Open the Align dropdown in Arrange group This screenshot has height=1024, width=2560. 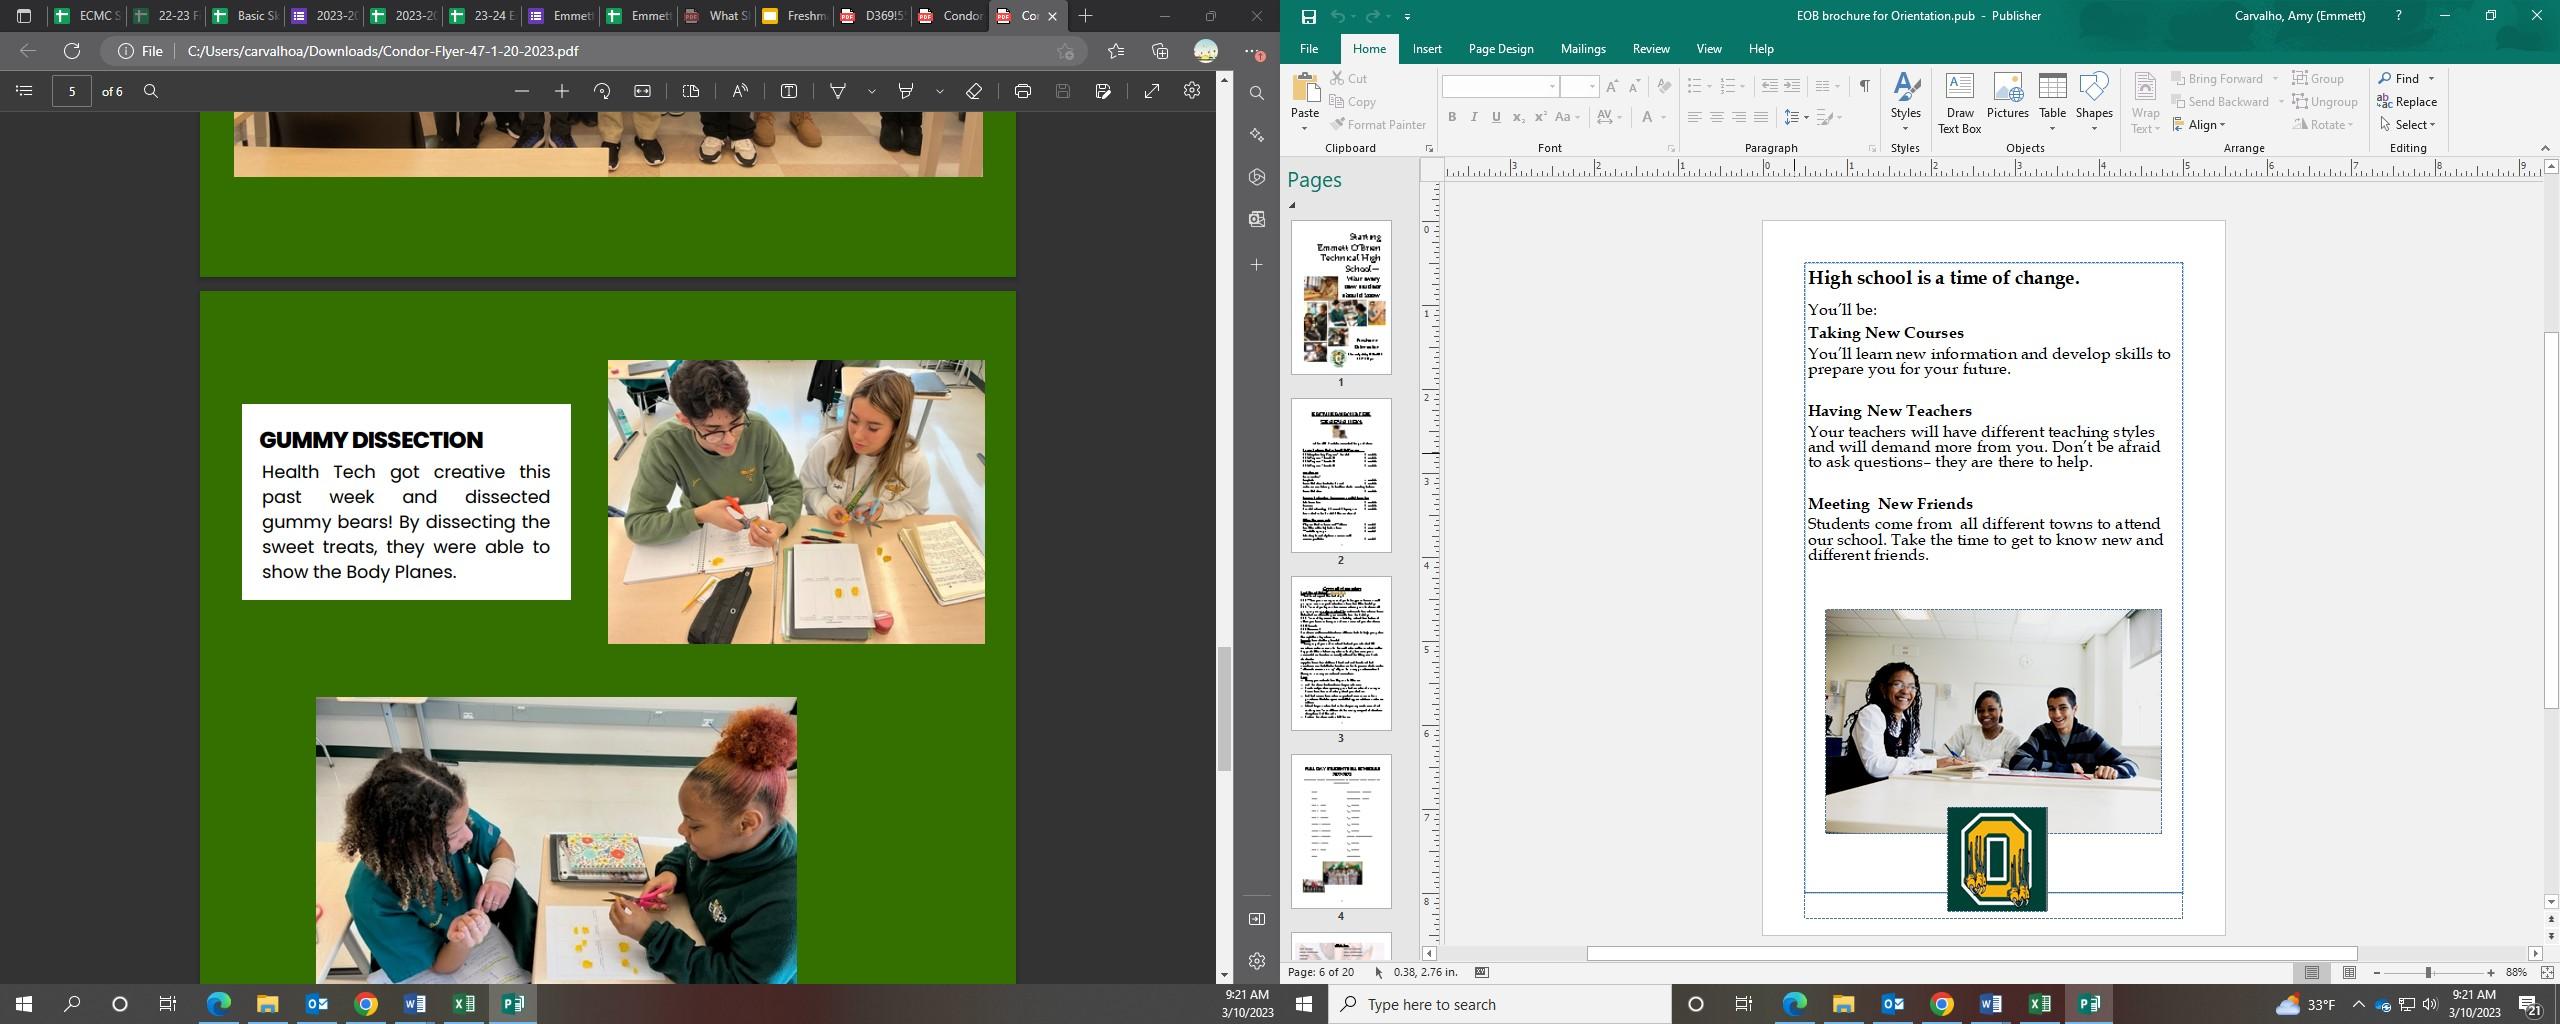[x=2198, y=125]
